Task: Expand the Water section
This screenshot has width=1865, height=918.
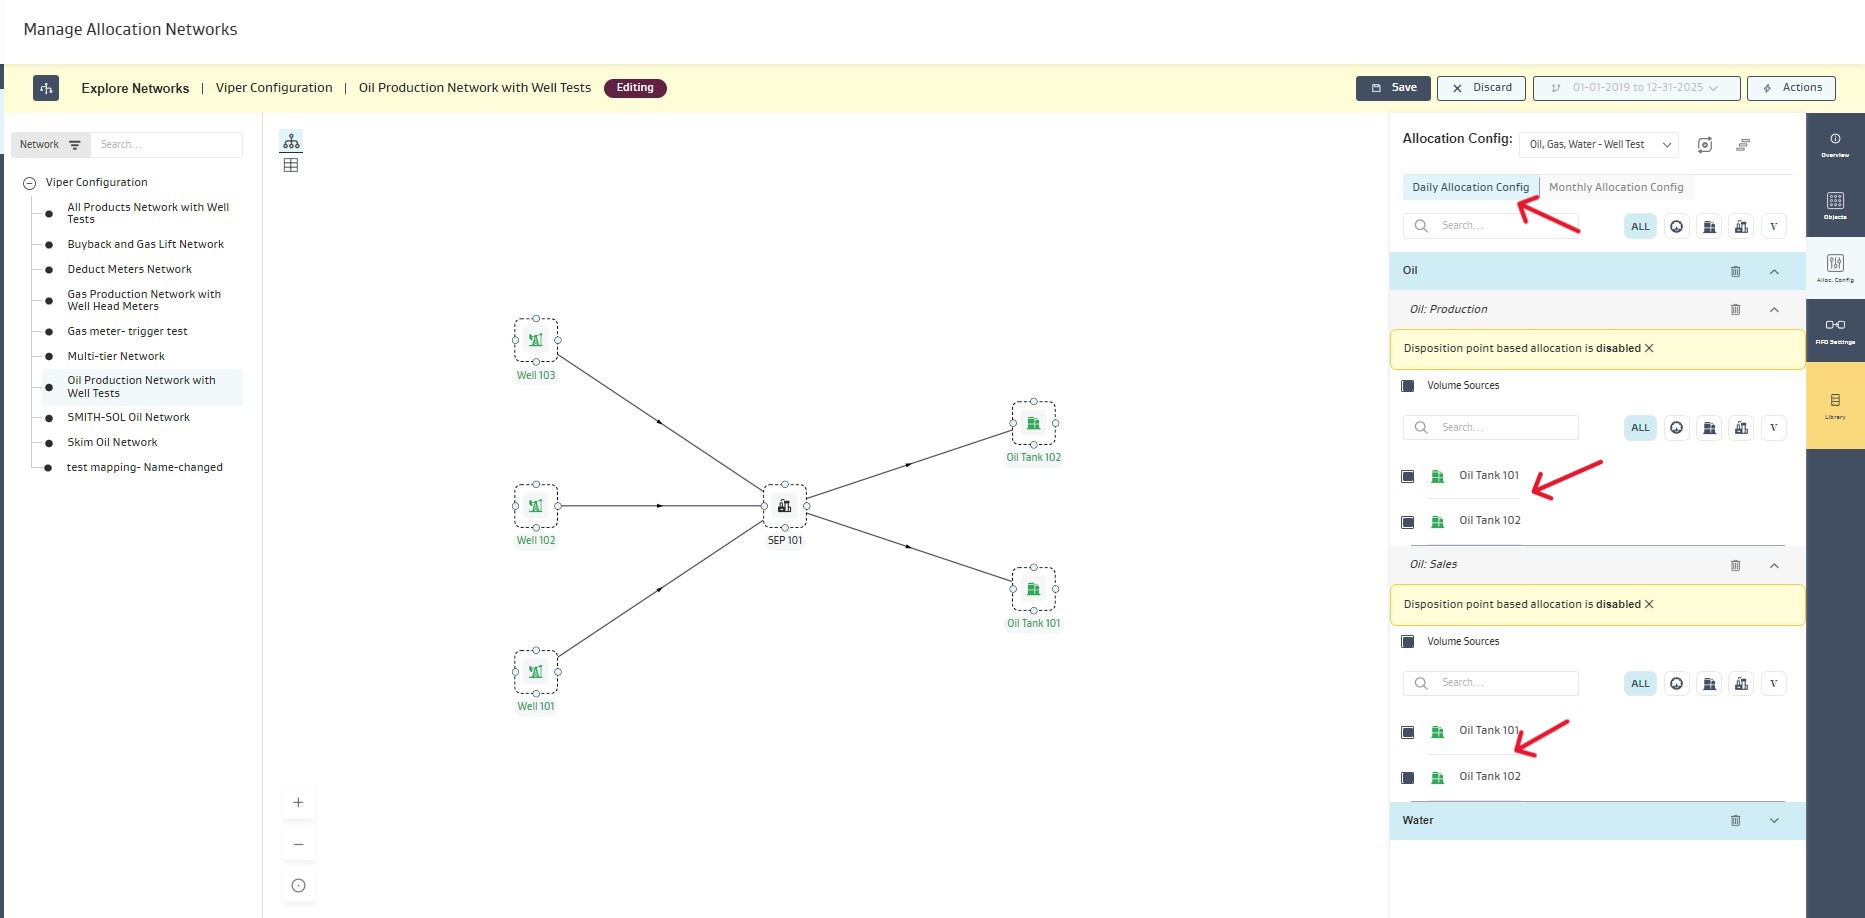Action: [1774, 821]
